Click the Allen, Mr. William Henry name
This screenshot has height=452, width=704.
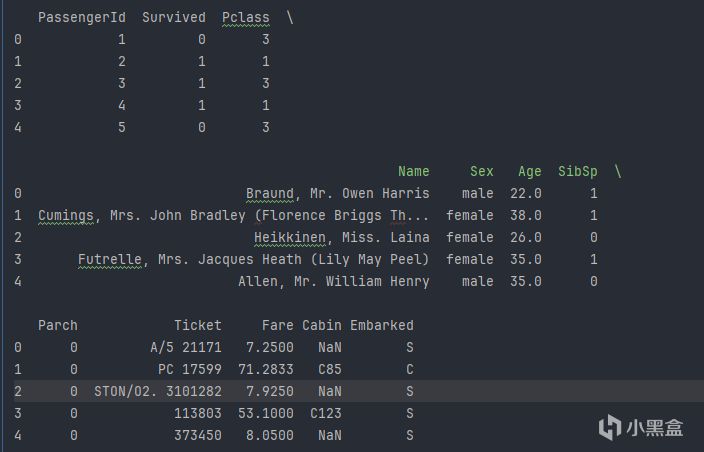pos(334,281)
